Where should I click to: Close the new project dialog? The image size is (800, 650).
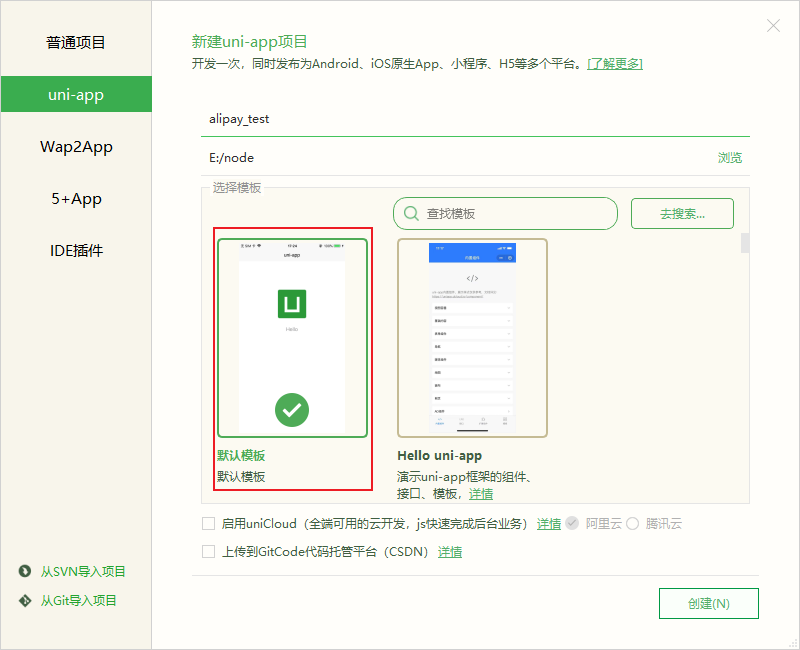773,26
